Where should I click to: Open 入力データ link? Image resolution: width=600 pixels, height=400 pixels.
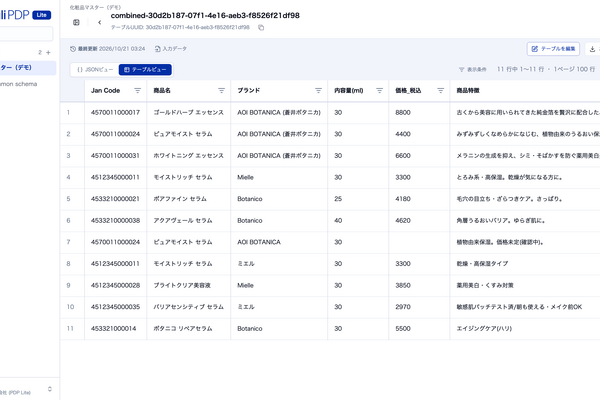[x=171, y=49]
